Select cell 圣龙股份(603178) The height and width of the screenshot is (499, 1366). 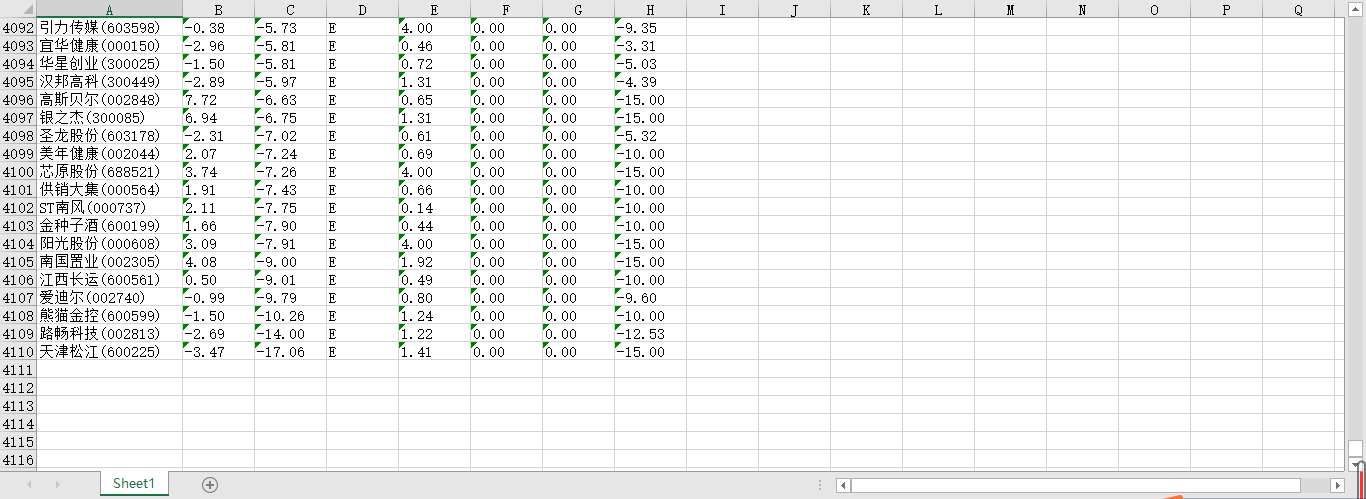(x=110, y=136)
